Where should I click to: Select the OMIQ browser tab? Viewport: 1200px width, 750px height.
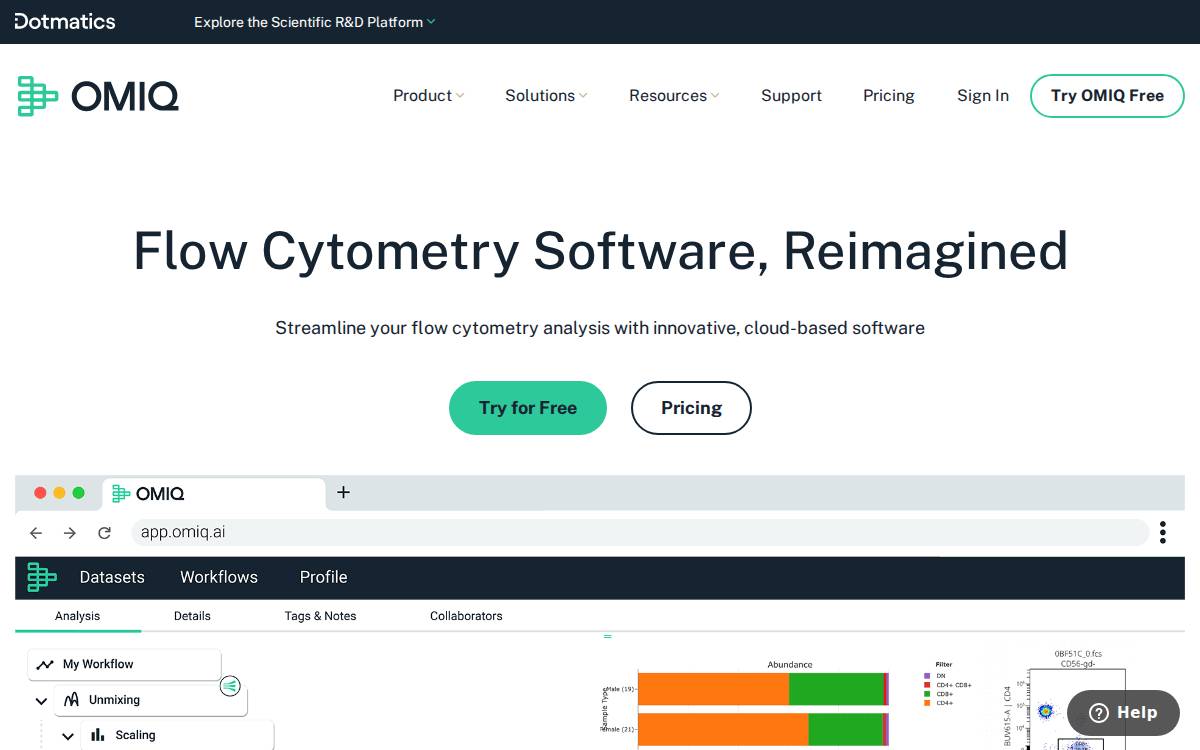[x=214, y=494]
